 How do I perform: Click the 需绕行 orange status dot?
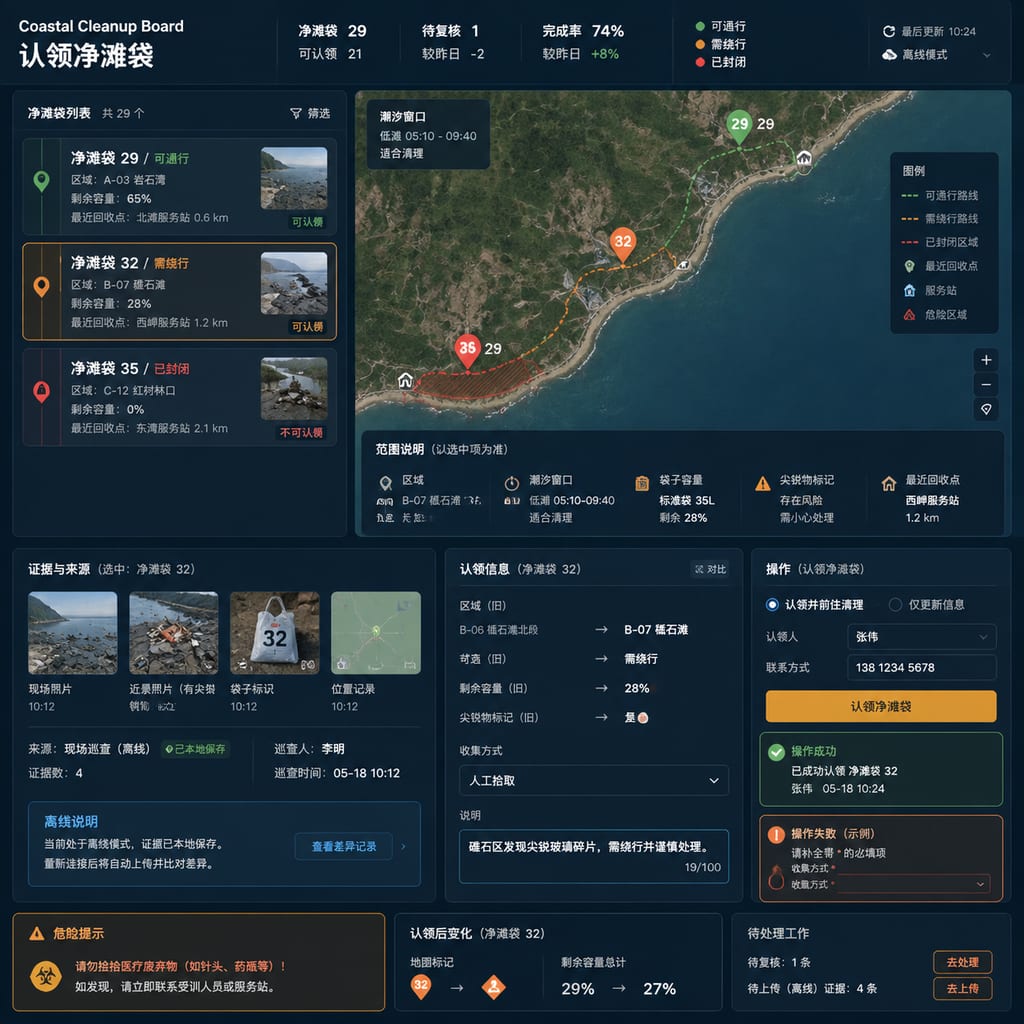700,44
